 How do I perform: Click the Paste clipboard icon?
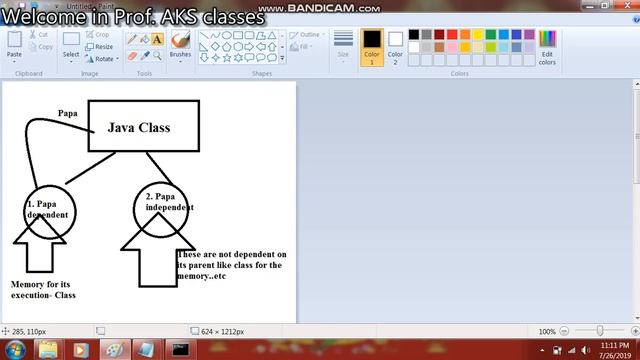coord(15,39)
